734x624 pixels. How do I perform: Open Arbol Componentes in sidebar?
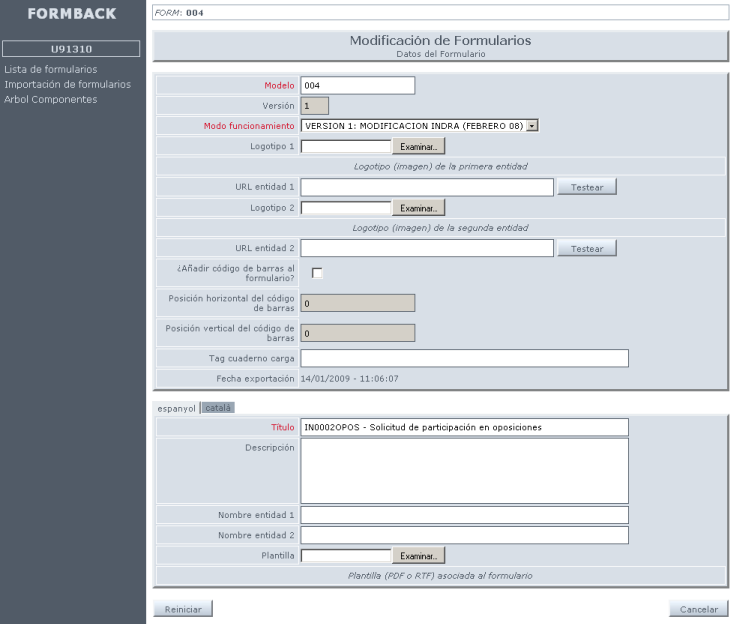pos(51,99)
